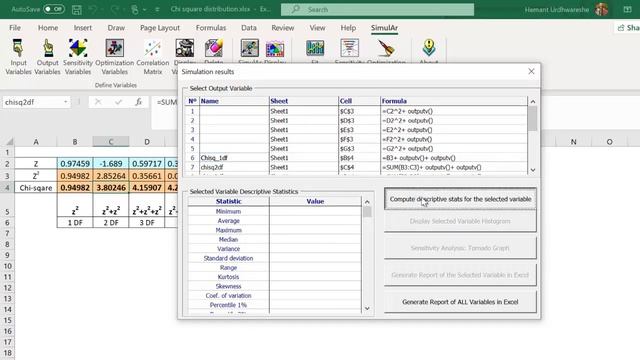The image size is (640, 360).
Task: Click the ribbon display options icon
Action: 627,9
